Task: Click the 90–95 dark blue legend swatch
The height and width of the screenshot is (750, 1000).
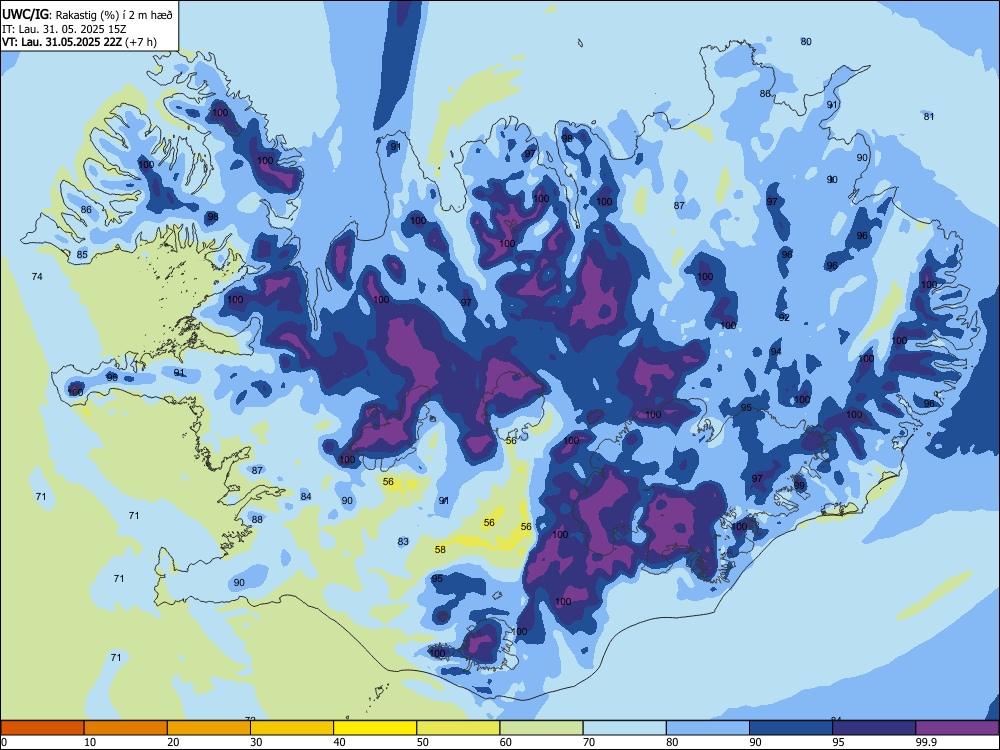Action: pos(791,728)
